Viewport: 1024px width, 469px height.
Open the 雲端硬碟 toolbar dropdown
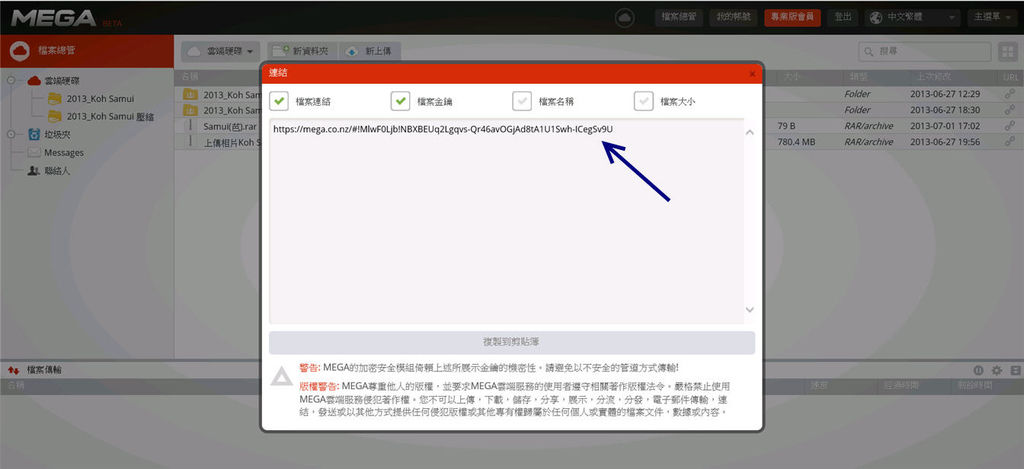coord(220,51)
